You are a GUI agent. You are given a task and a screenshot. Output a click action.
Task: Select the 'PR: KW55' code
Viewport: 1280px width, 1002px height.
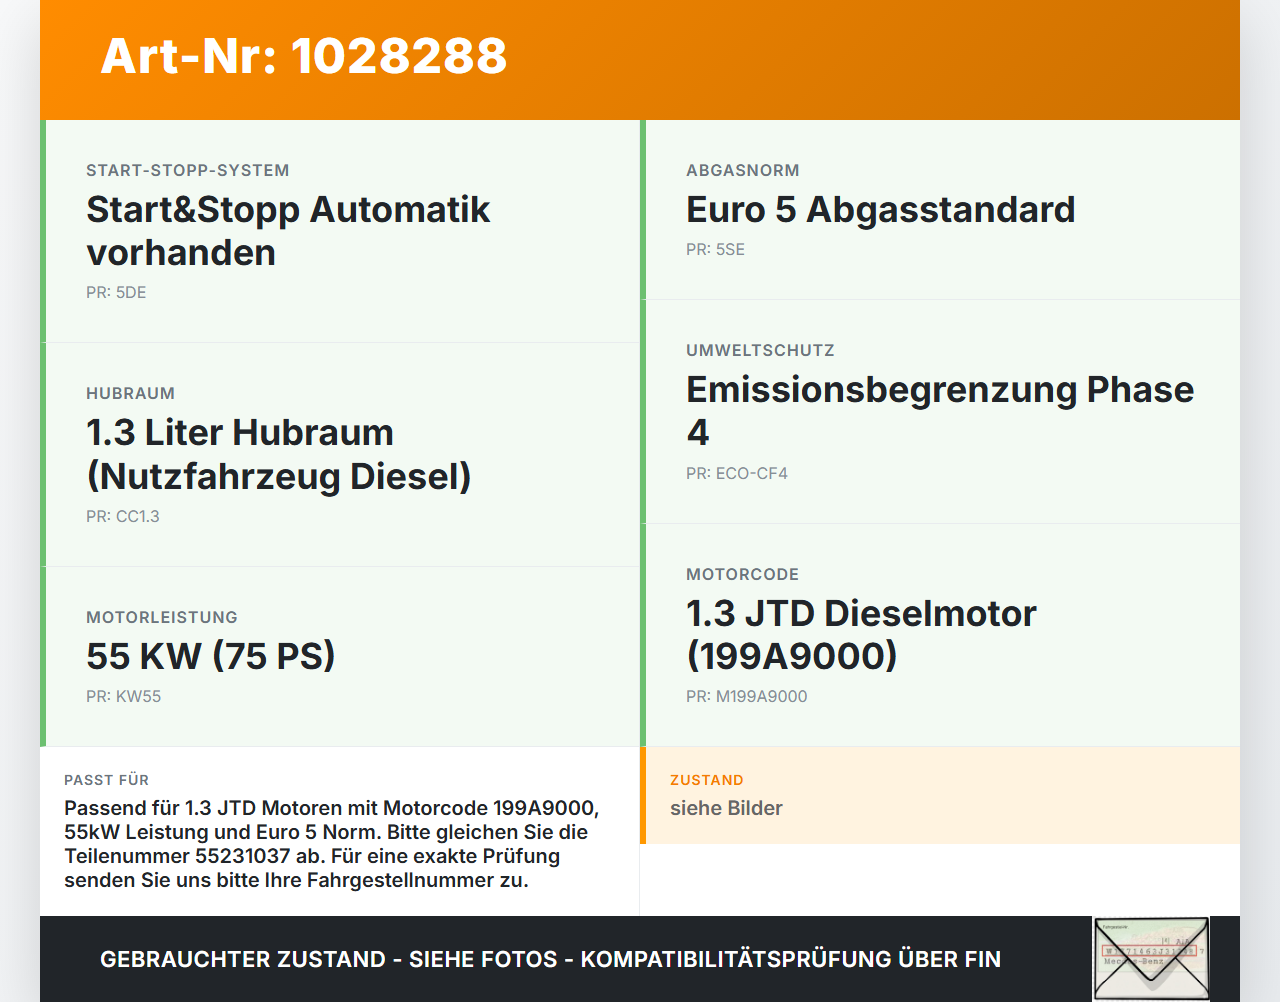pyautogui.click(x=123, y=696)
